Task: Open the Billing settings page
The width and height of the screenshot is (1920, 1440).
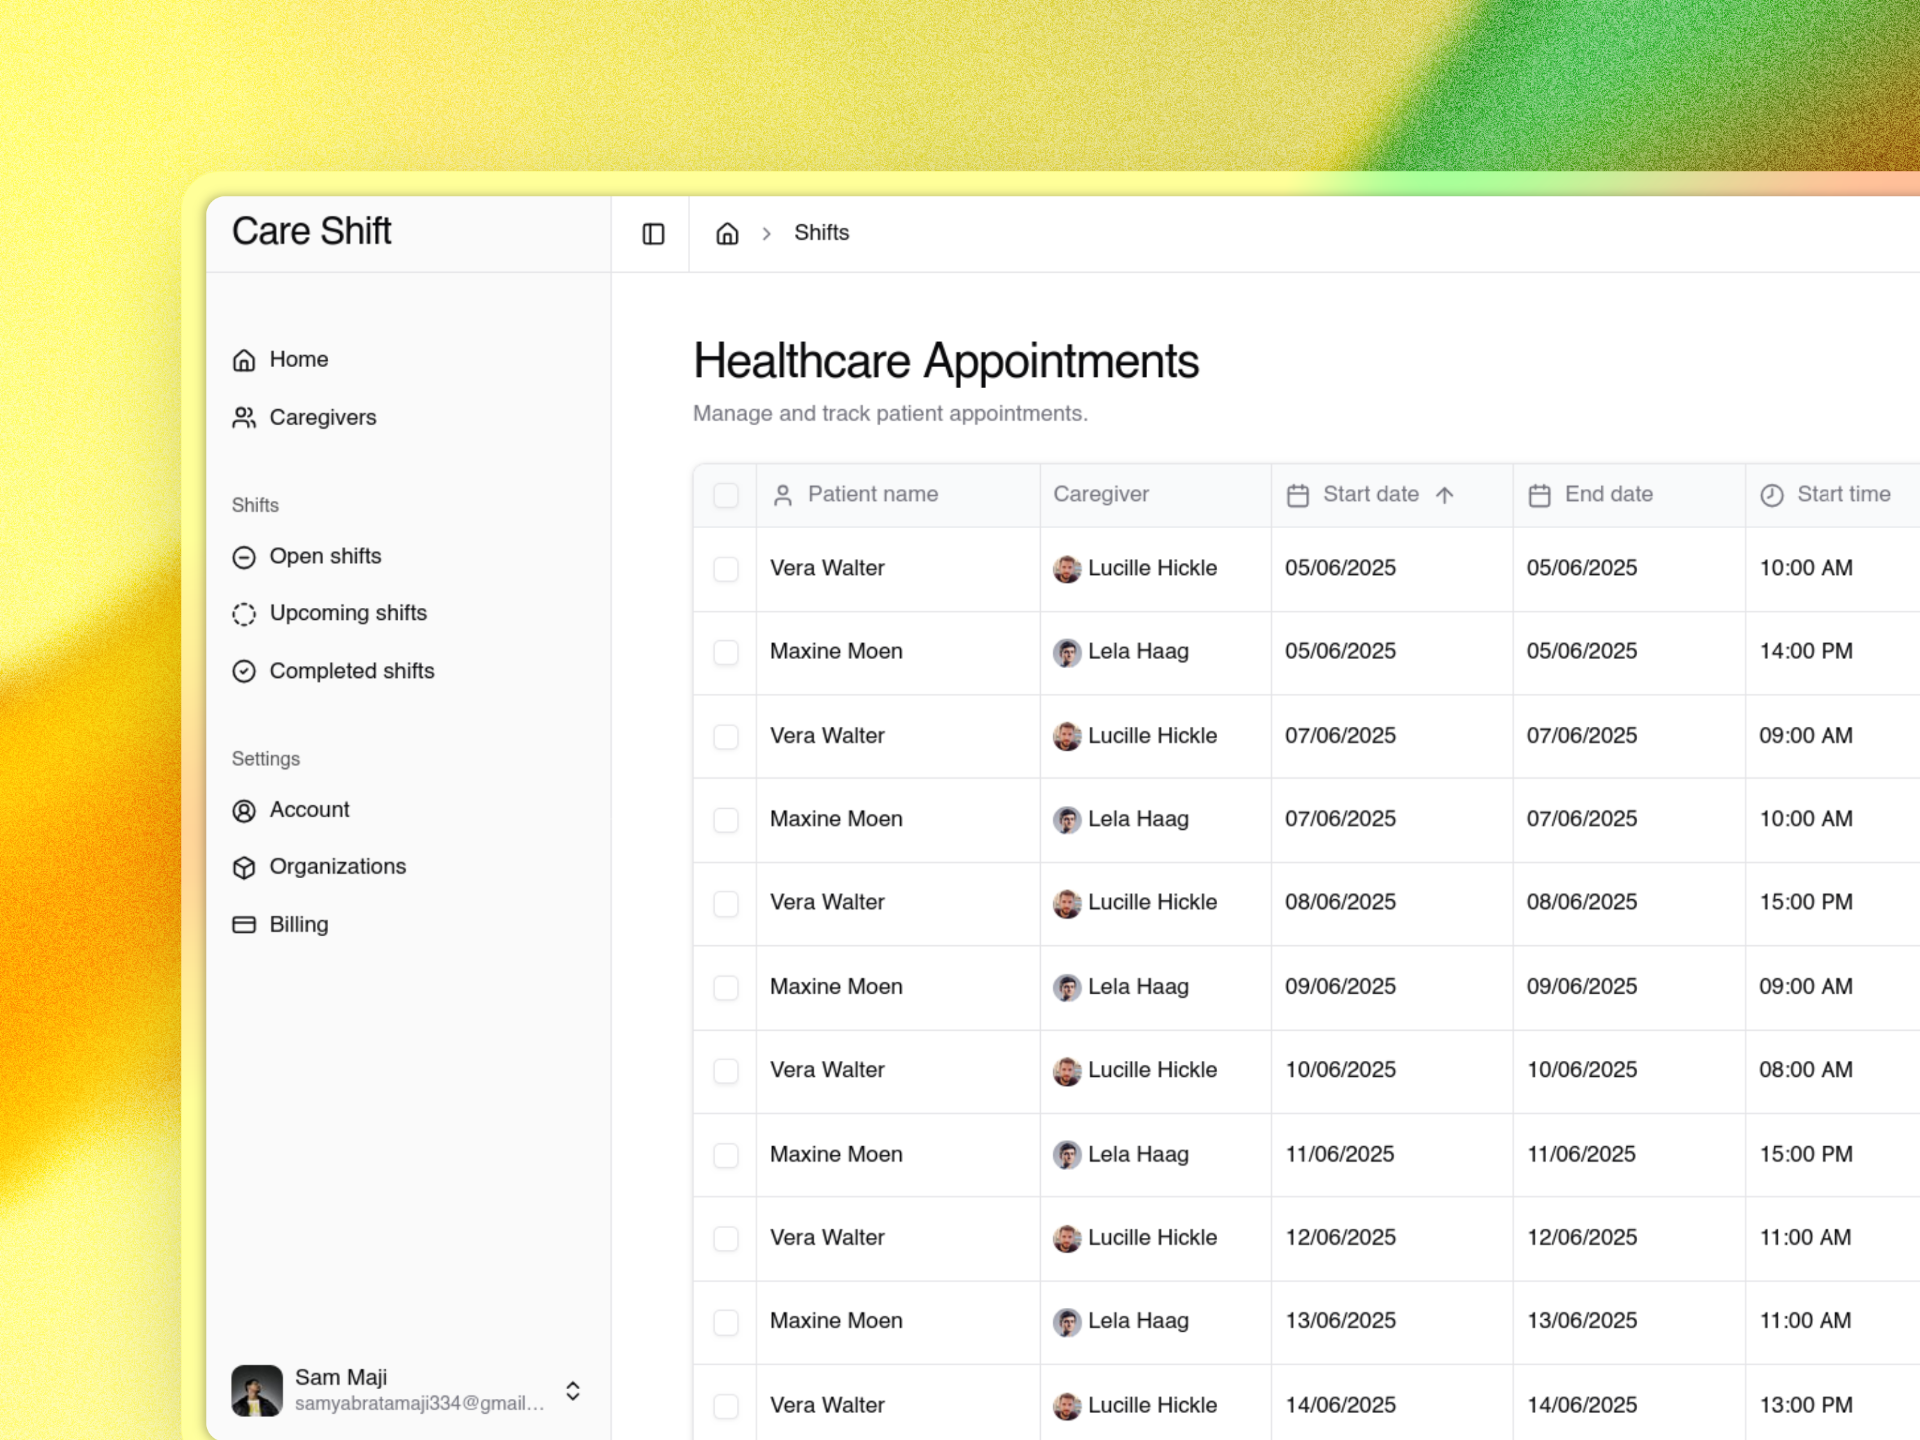Action: point(298,924)
